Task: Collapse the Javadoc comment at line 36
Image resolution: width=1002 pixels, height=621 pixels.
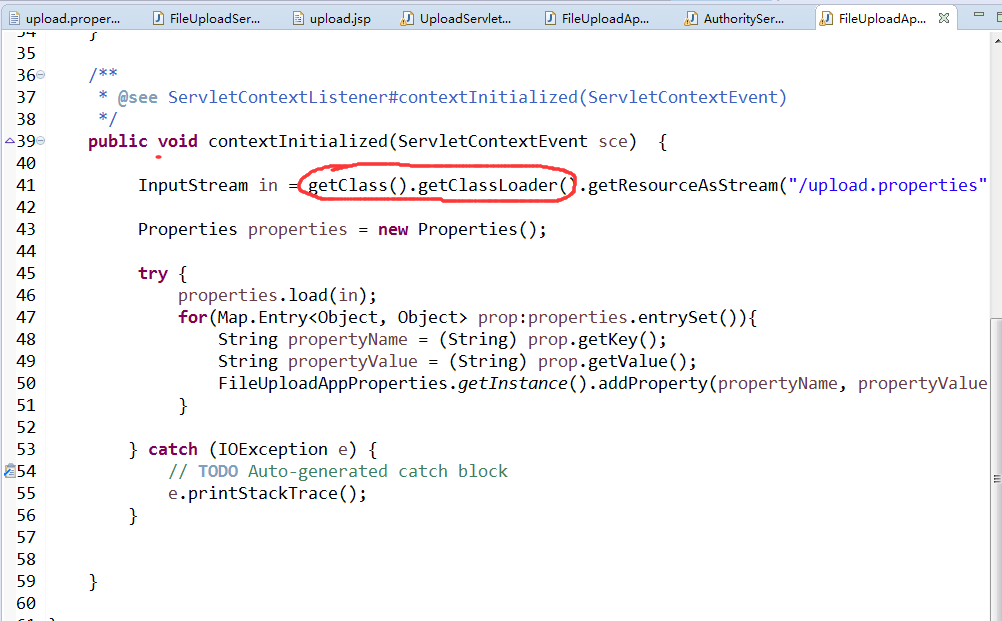Action: point(41,75)
